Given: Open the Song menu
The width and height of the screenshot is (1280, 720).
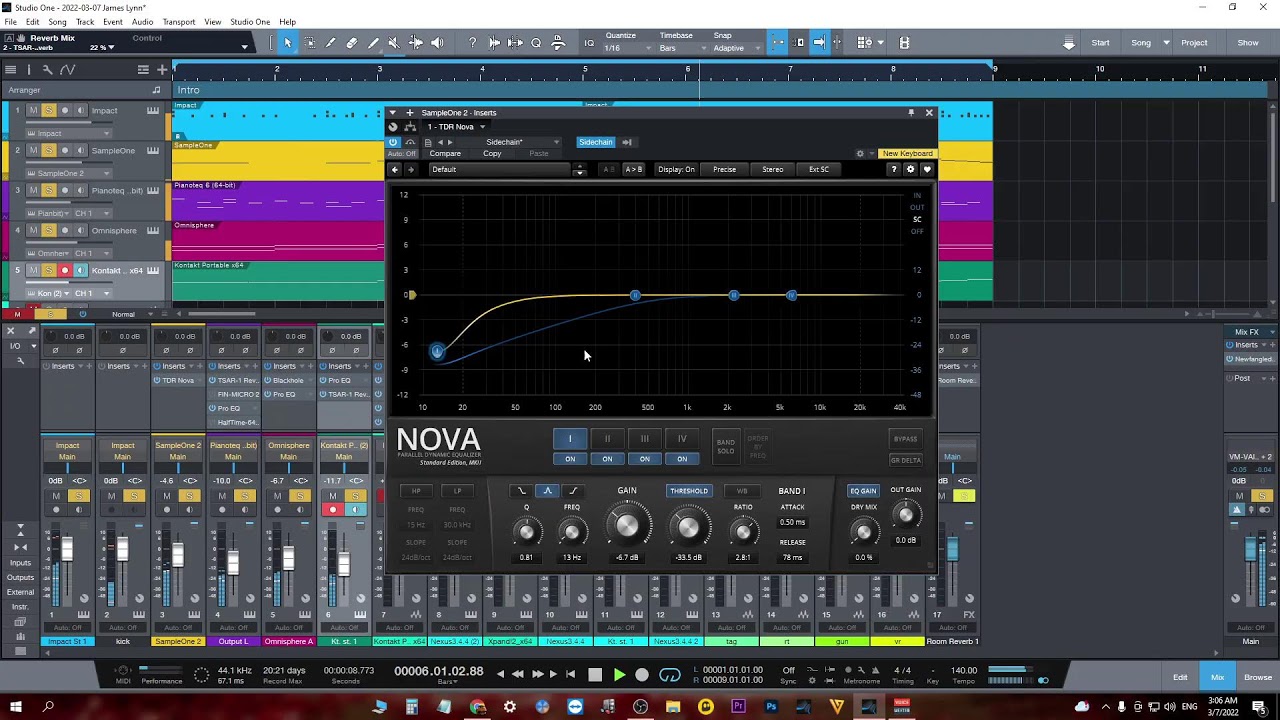Looking at the screenshot, I should click(x=58, y=22).
